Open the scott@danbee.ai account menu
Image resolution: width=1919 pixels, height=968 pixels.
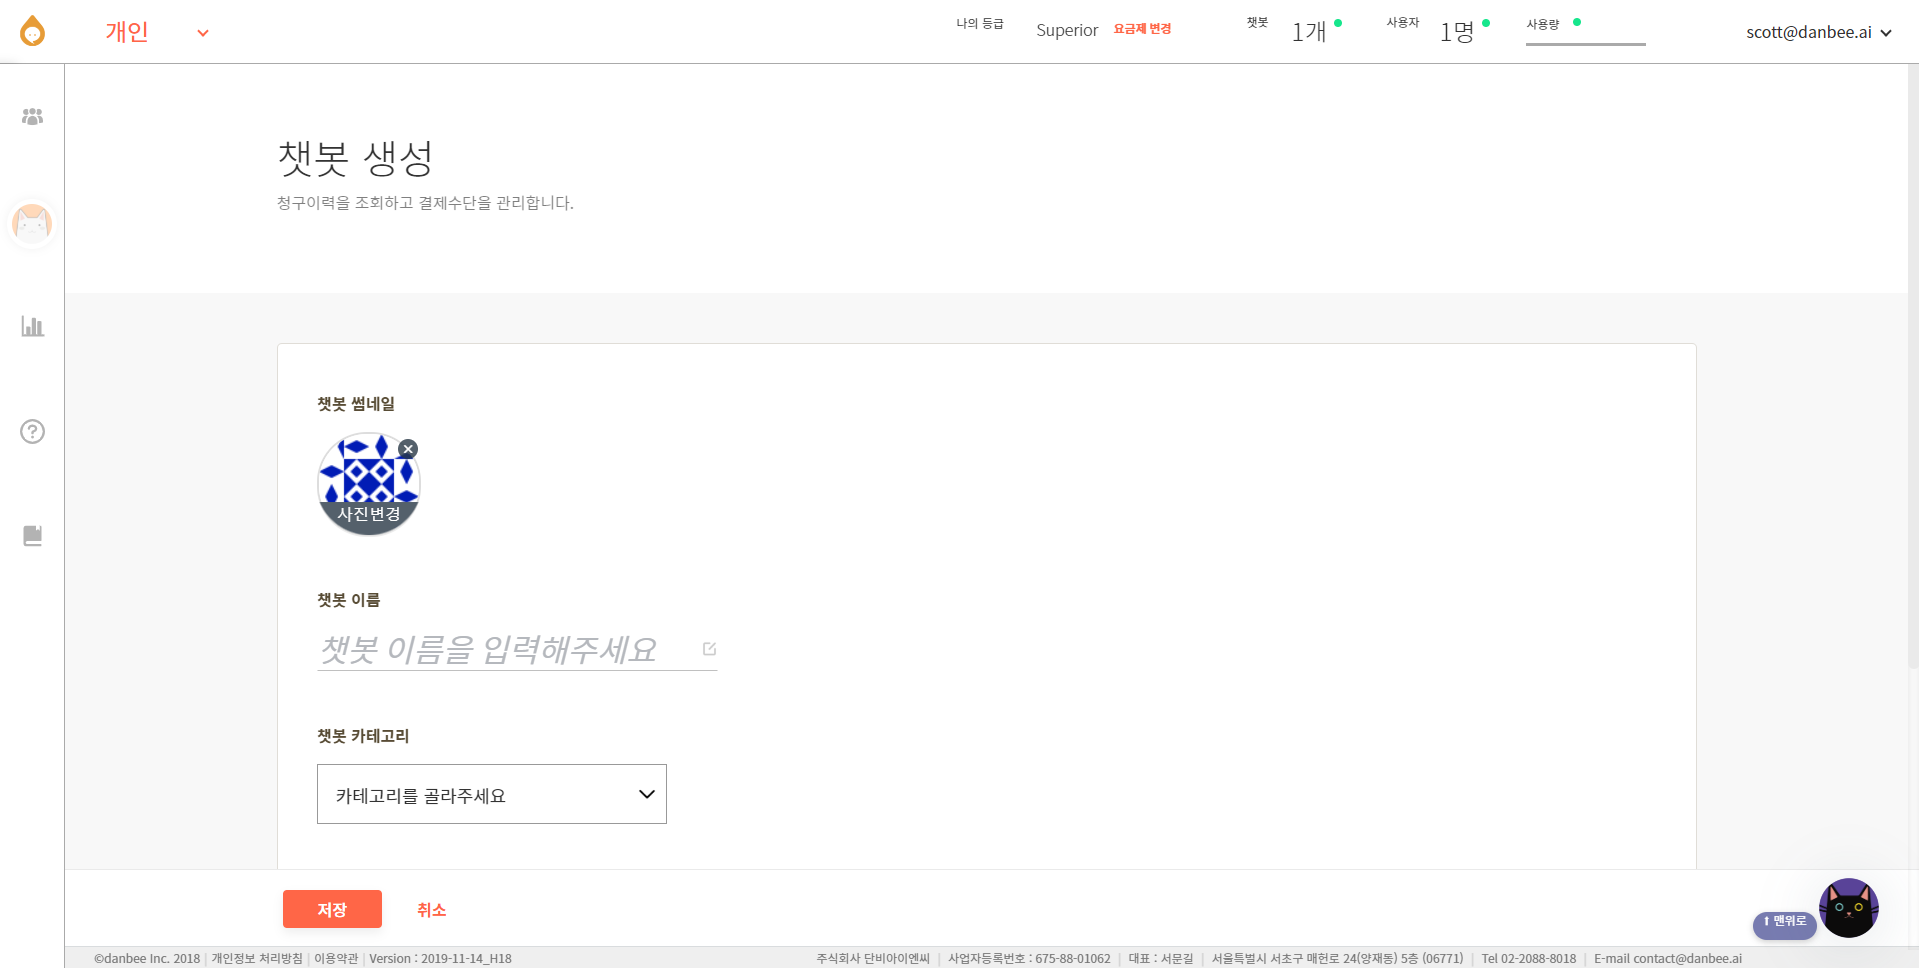[x=1819, y=32]
